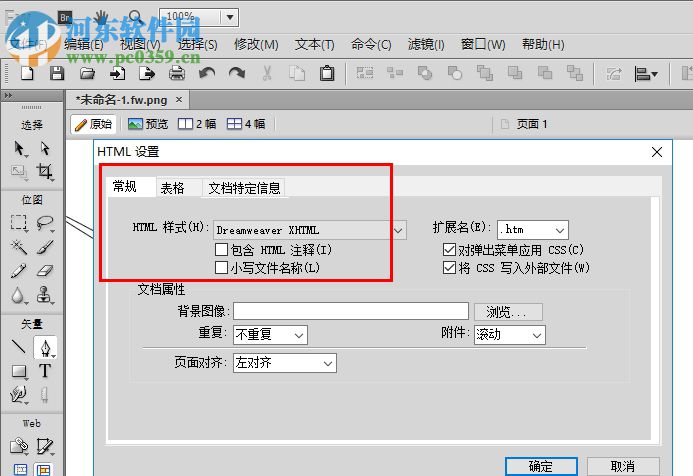Open the Adobe Bridge Br icon
The width and height of the screenshot is (693, 476).
pos(65,18)
